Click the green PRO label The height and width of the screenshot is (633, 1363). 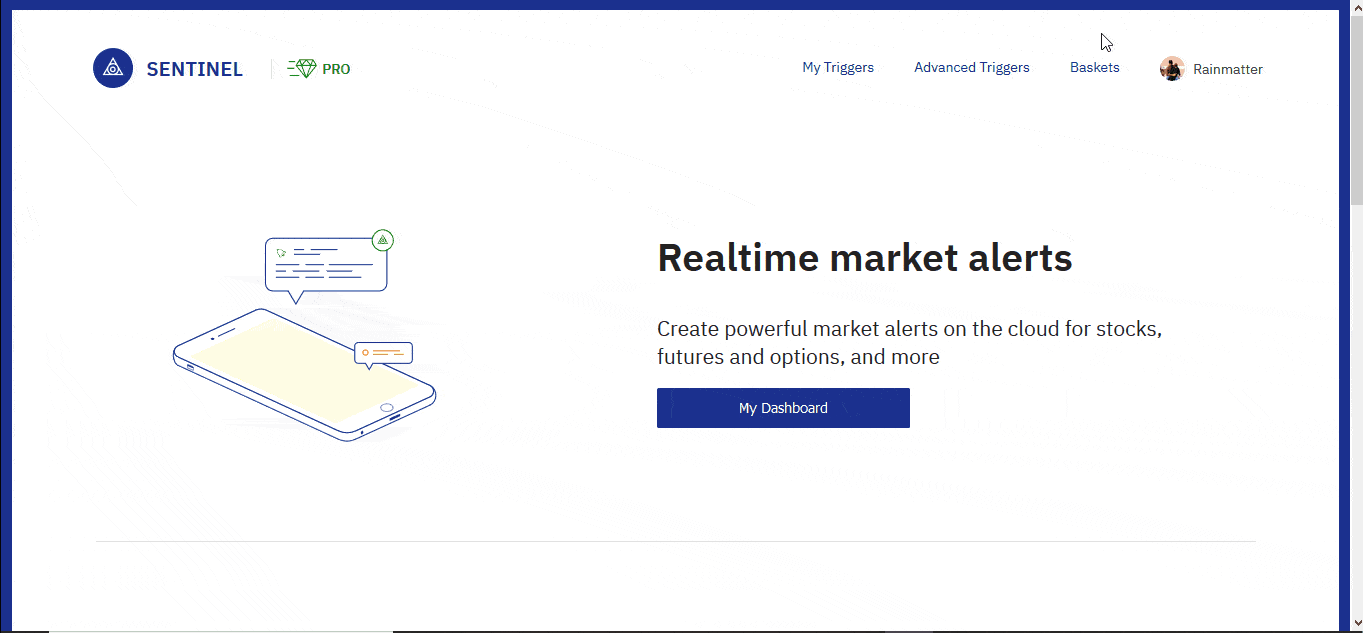tap(336, 70)
